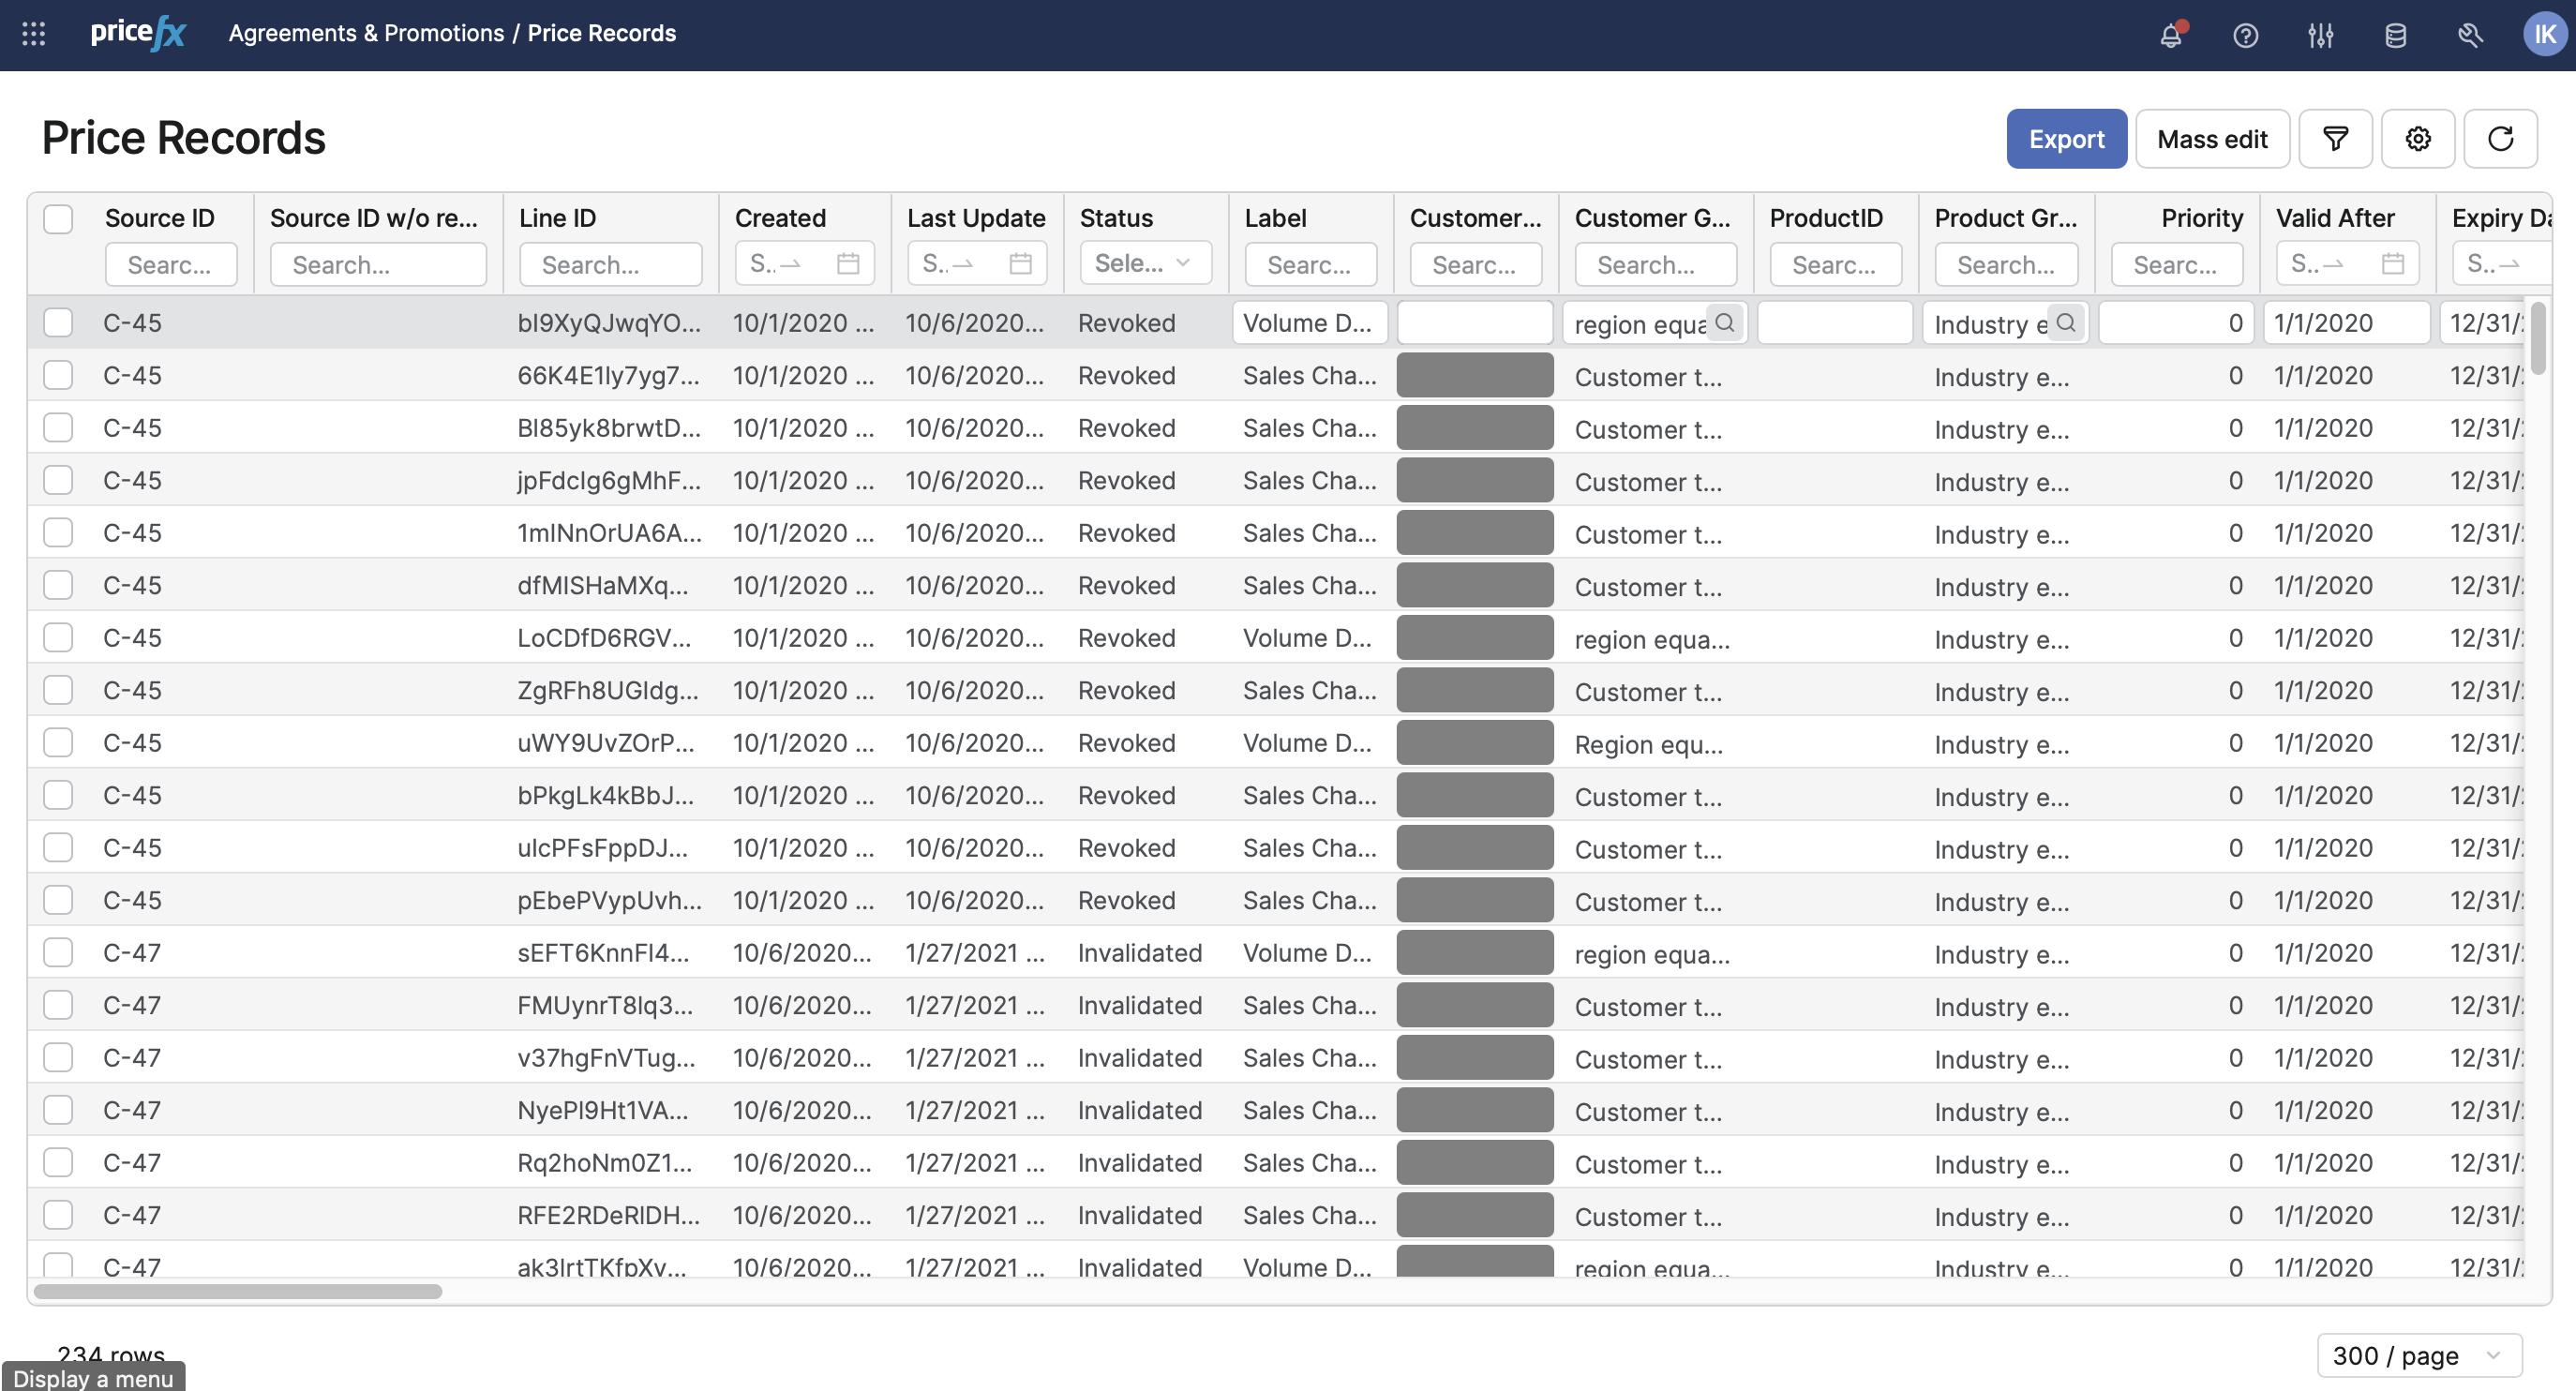Open the sliders configuration icon
The width and height of the screenshot is (2576, 1391).
[x=2320, y=35]
